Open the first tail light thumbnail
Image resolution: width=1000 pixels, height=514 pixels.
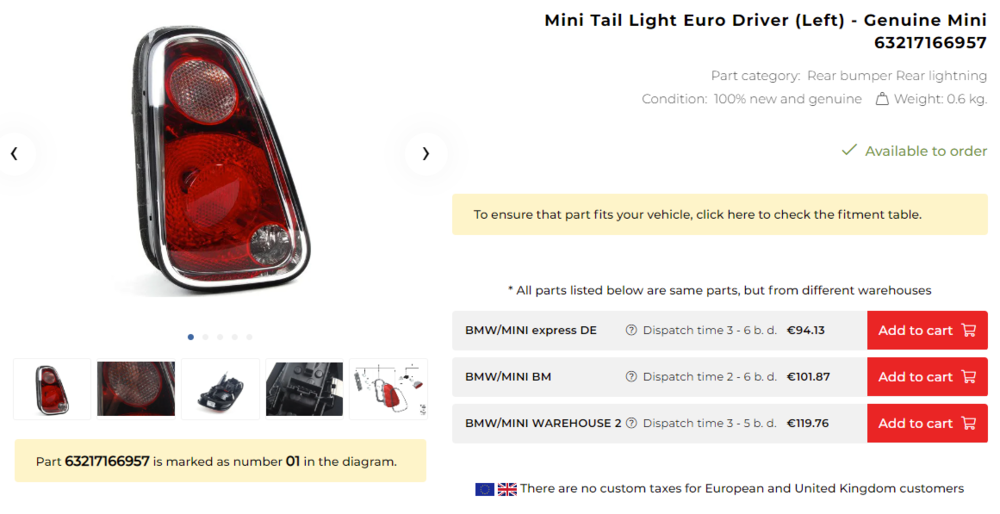coord(52,389)
